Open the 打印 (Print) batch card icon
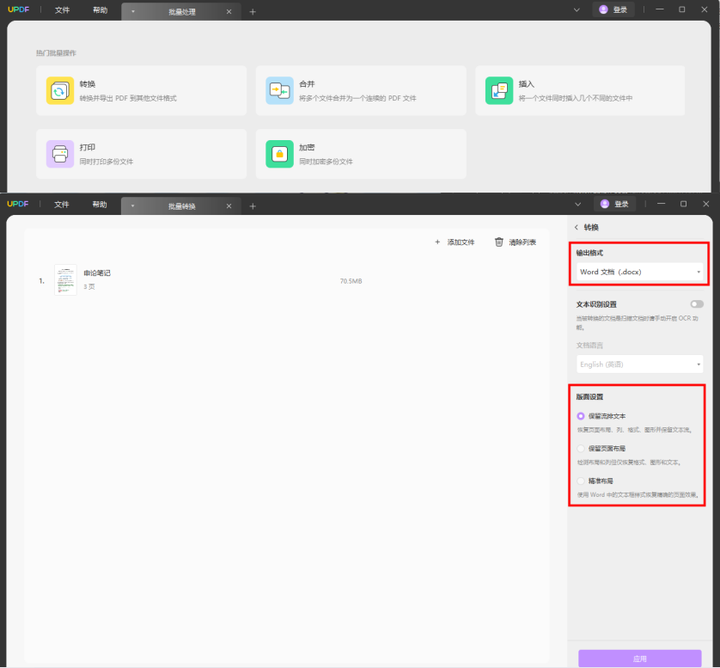 click(60, 154)
